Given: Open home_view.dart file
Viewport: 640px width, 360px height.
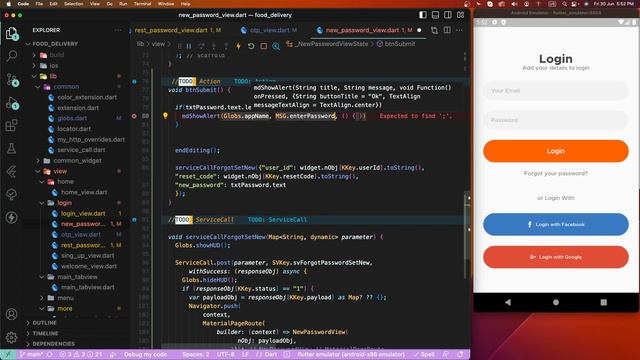Looking at the screenshot, I should click(84, 192).
